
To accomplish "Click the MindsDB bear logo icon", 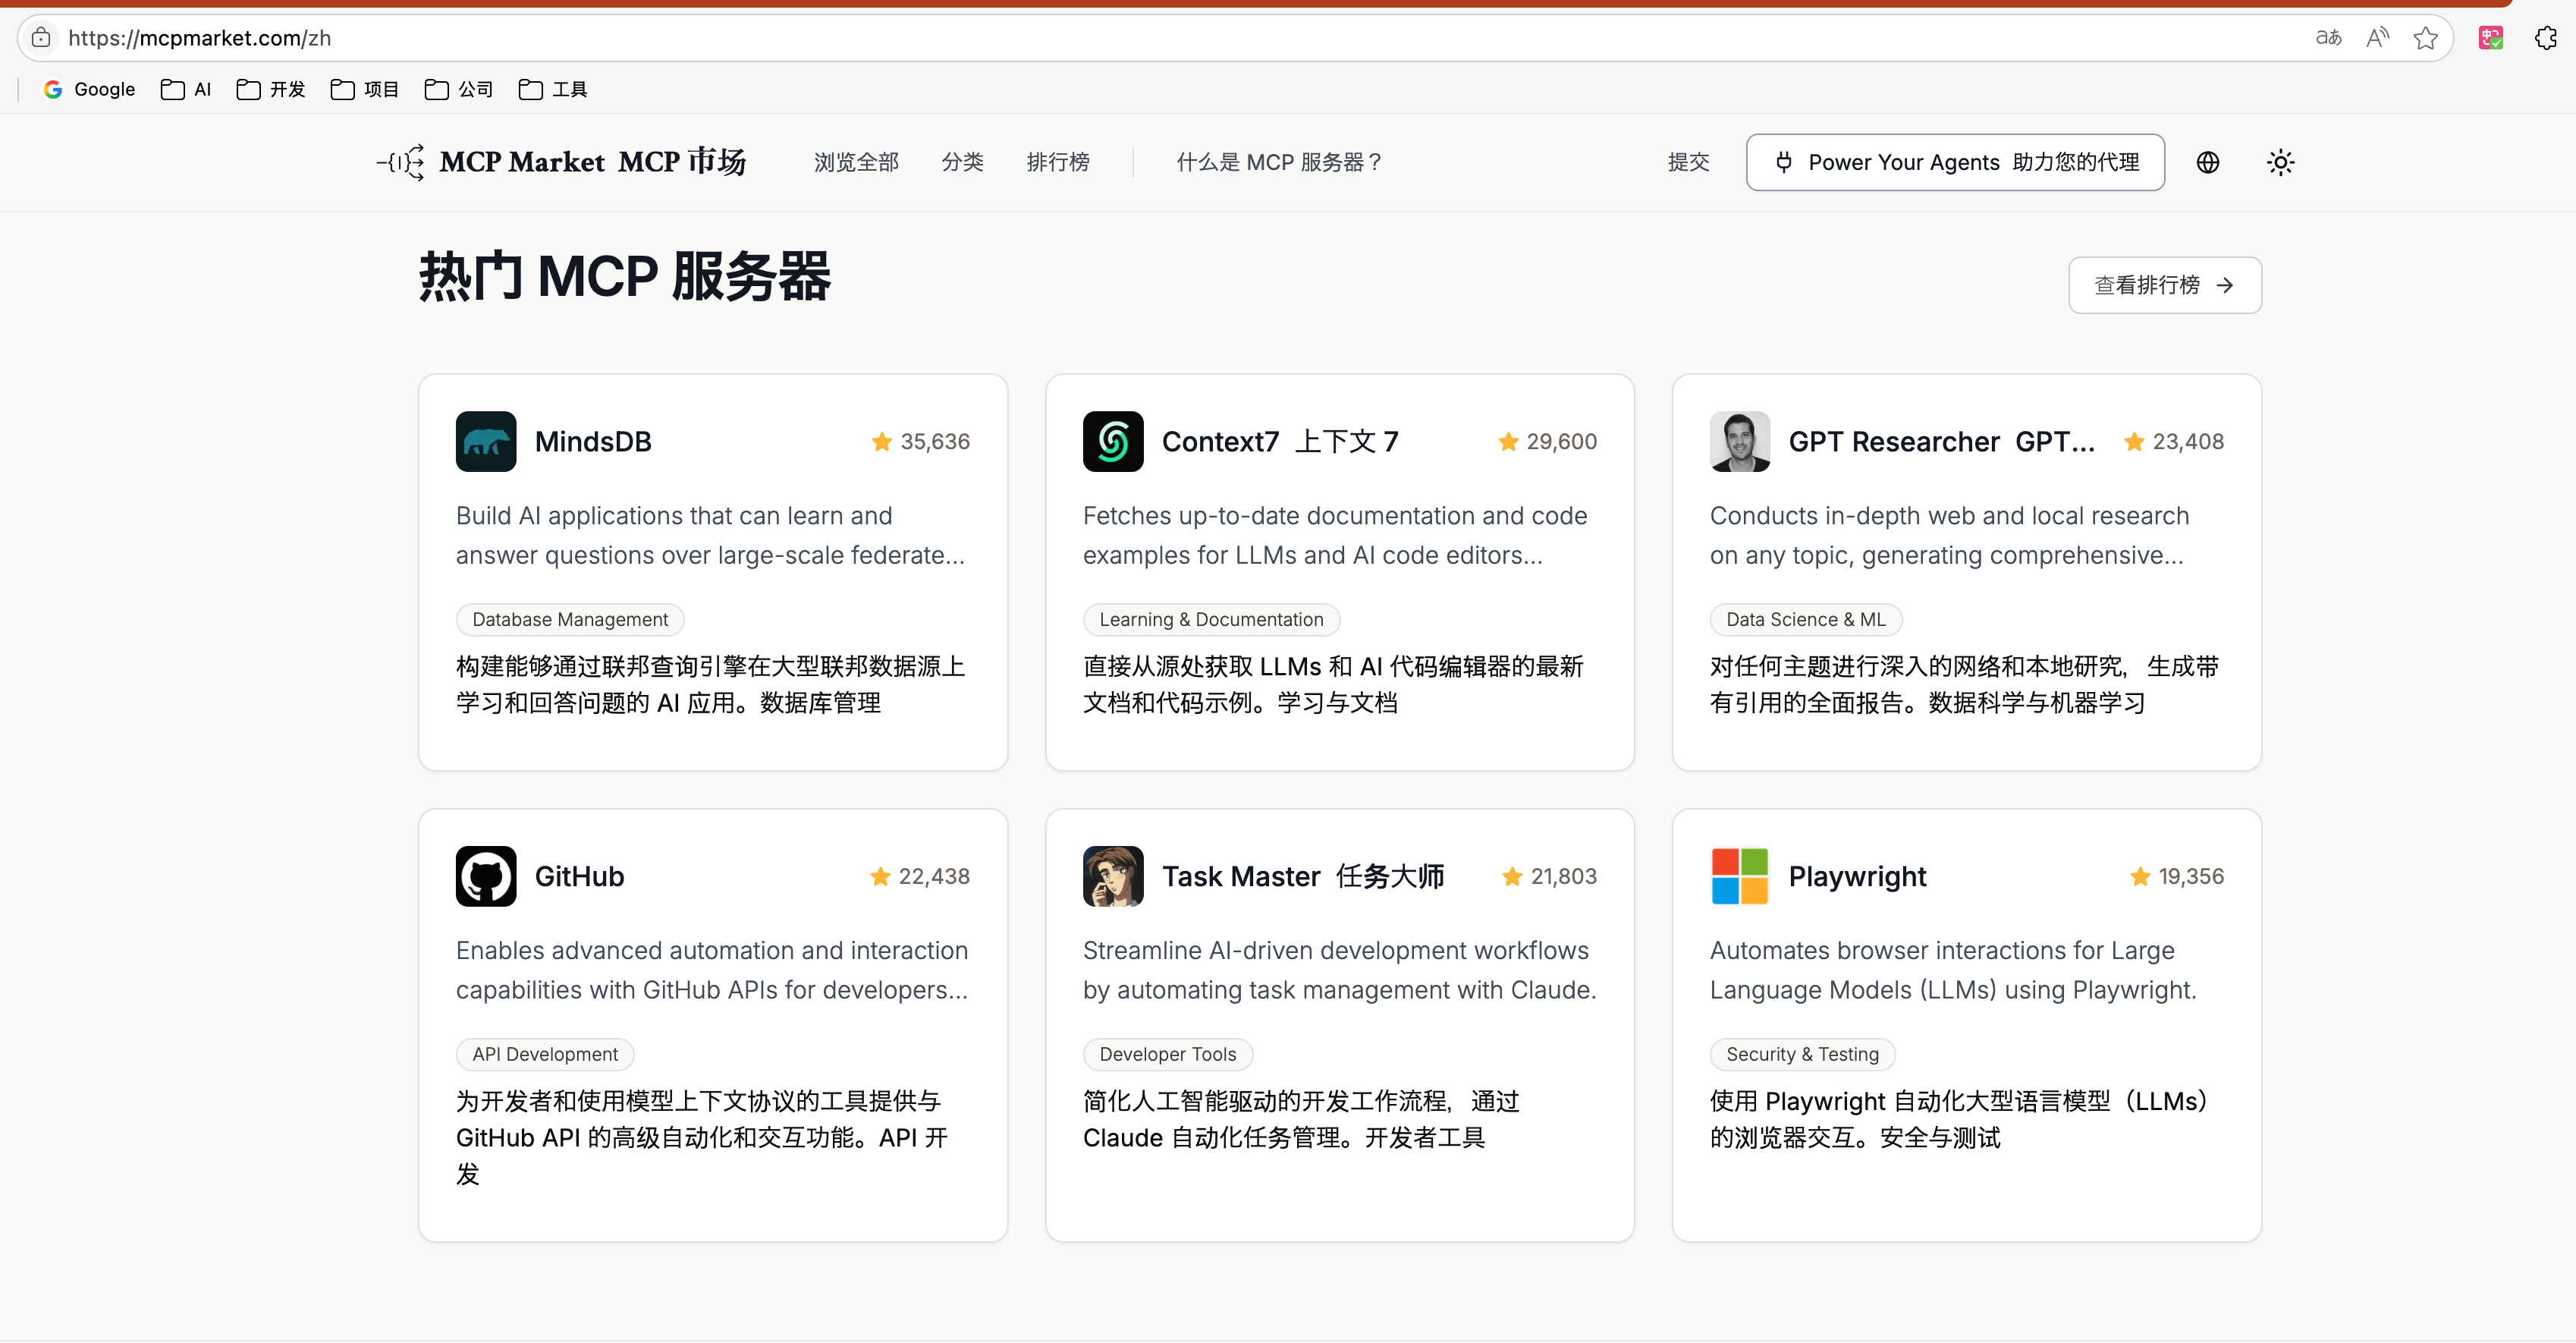I will click(486, 441).
